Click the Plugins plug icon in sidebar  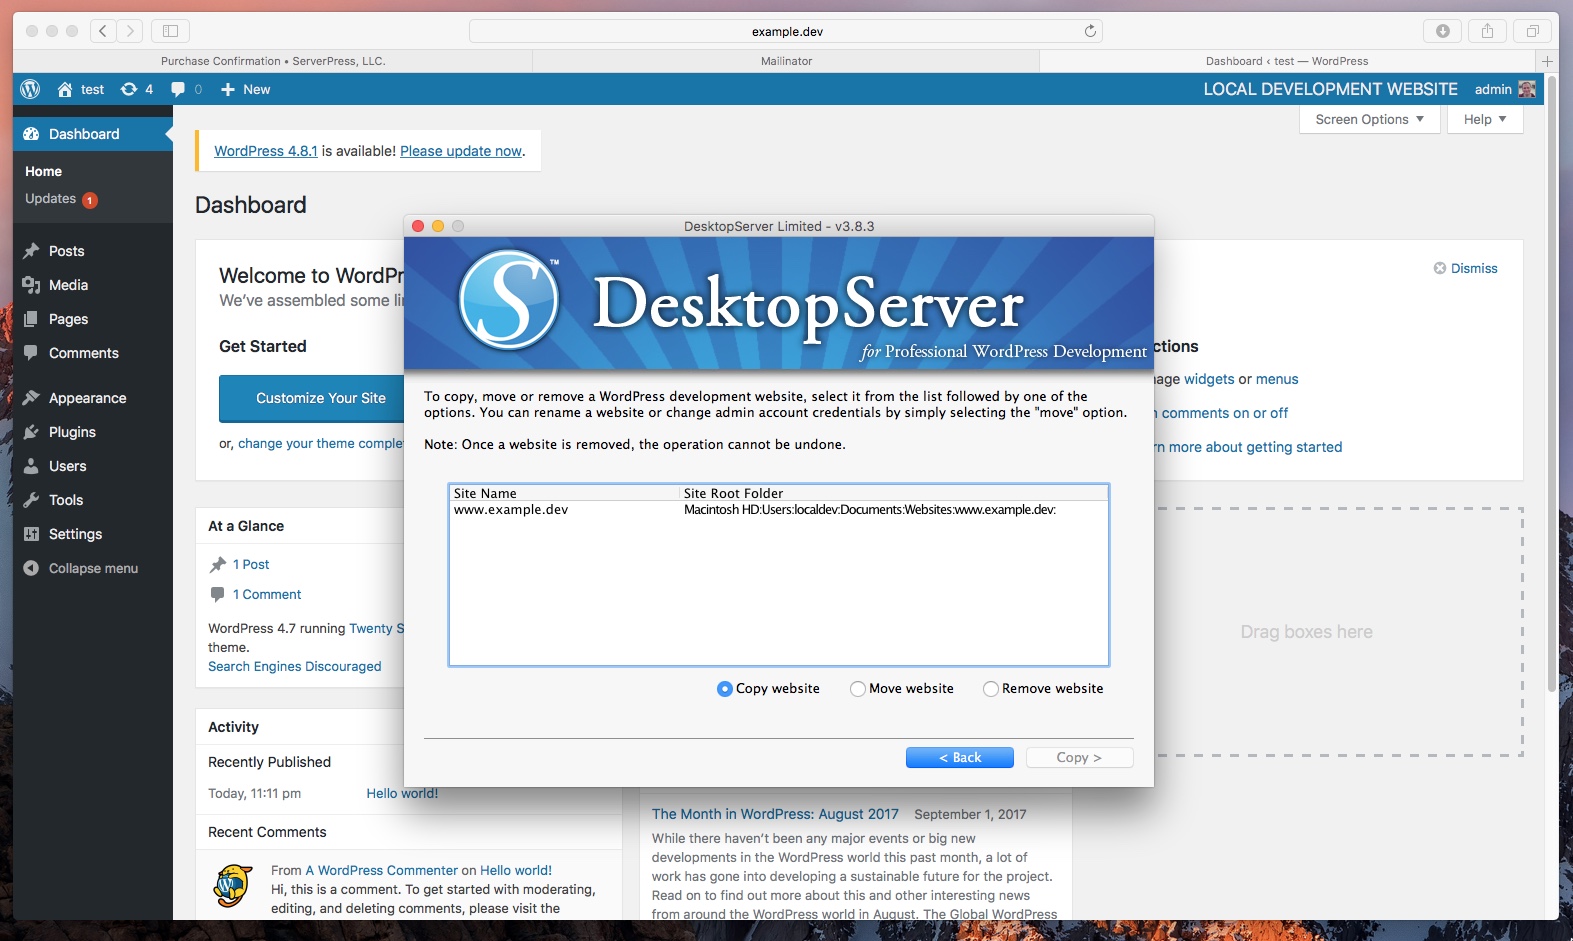coord(31,432)
